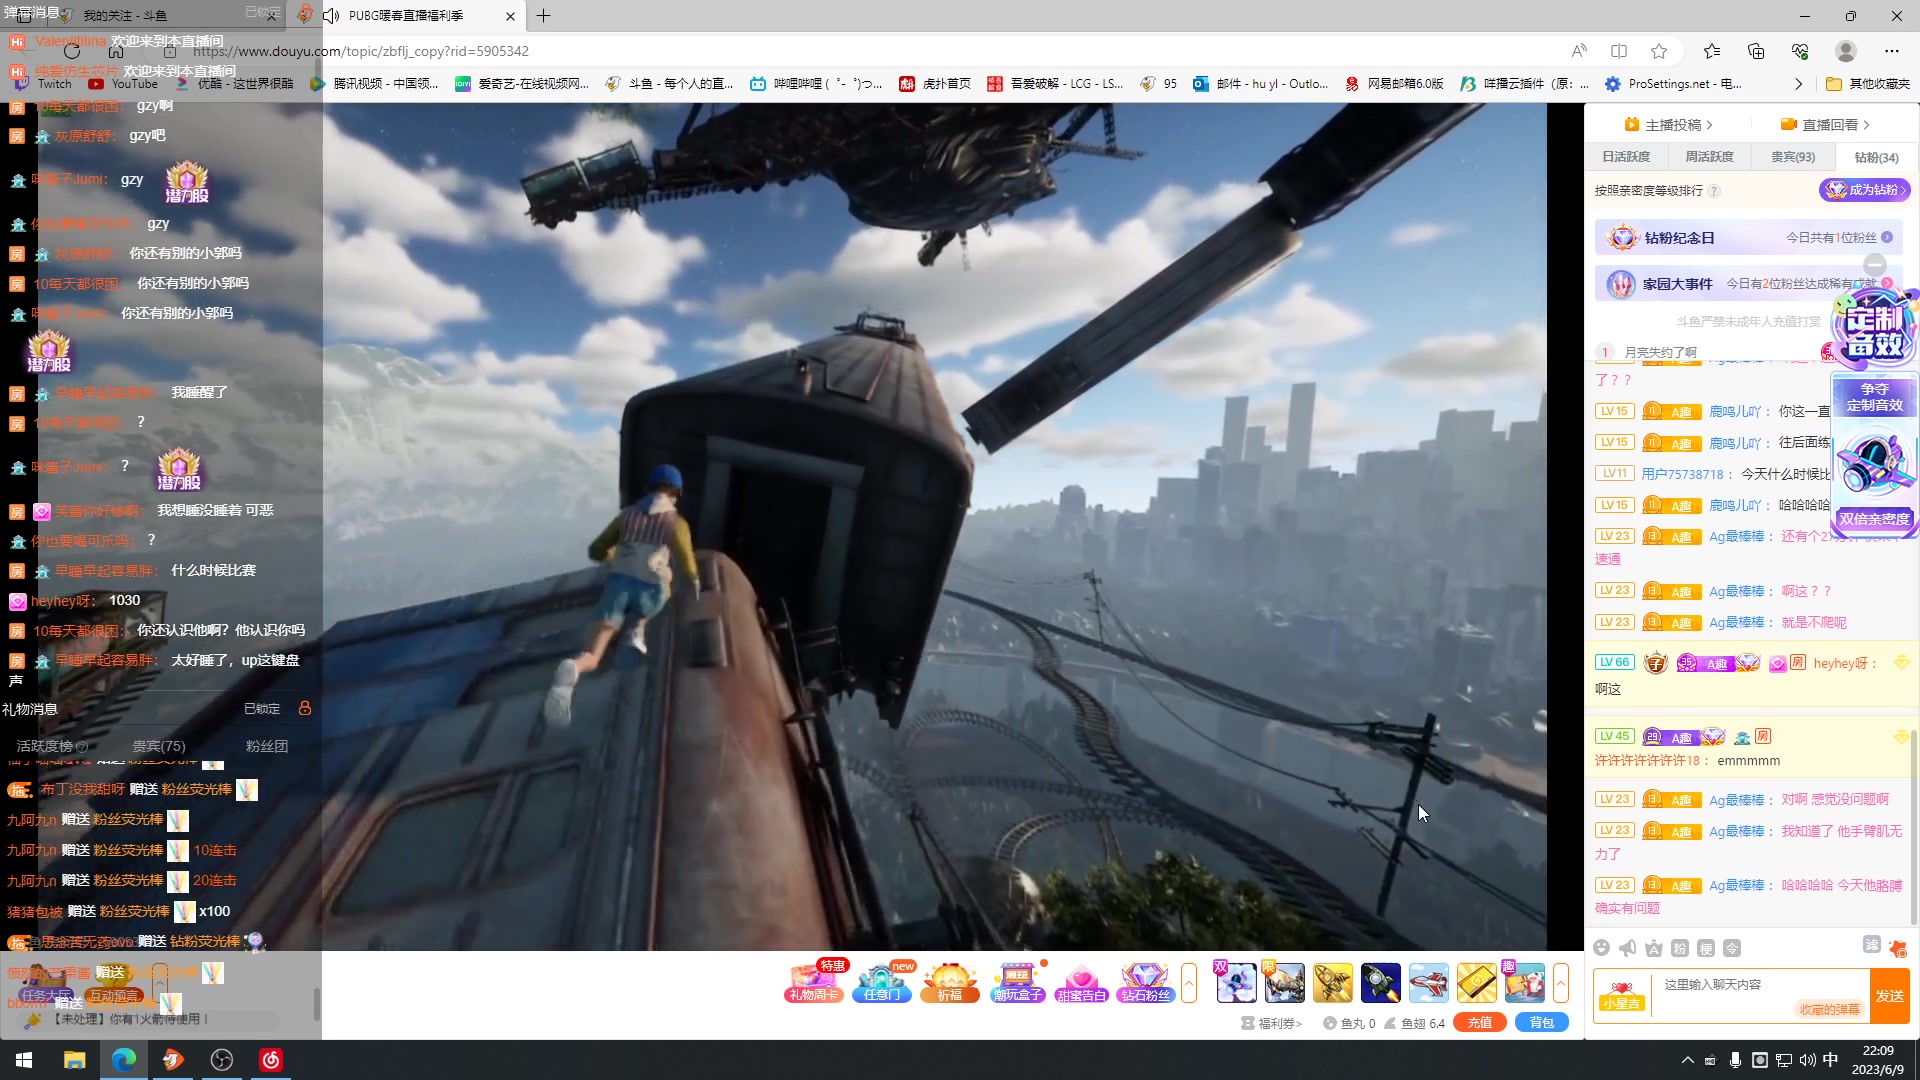Open the Twitch bookmark
The image size is (1920, 1080).
tap(41, 84)
